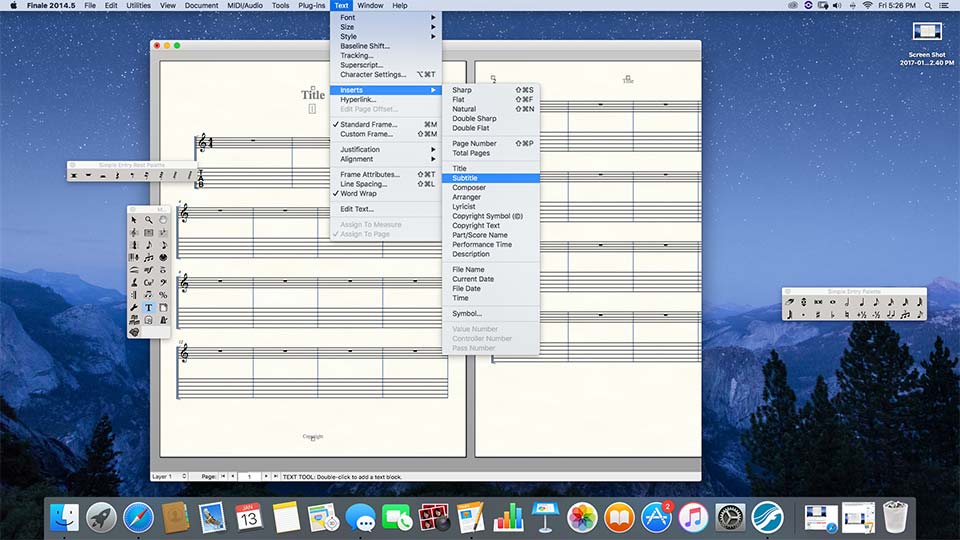Select Custom Frame option
960x540 pixels.
point(386,134)
